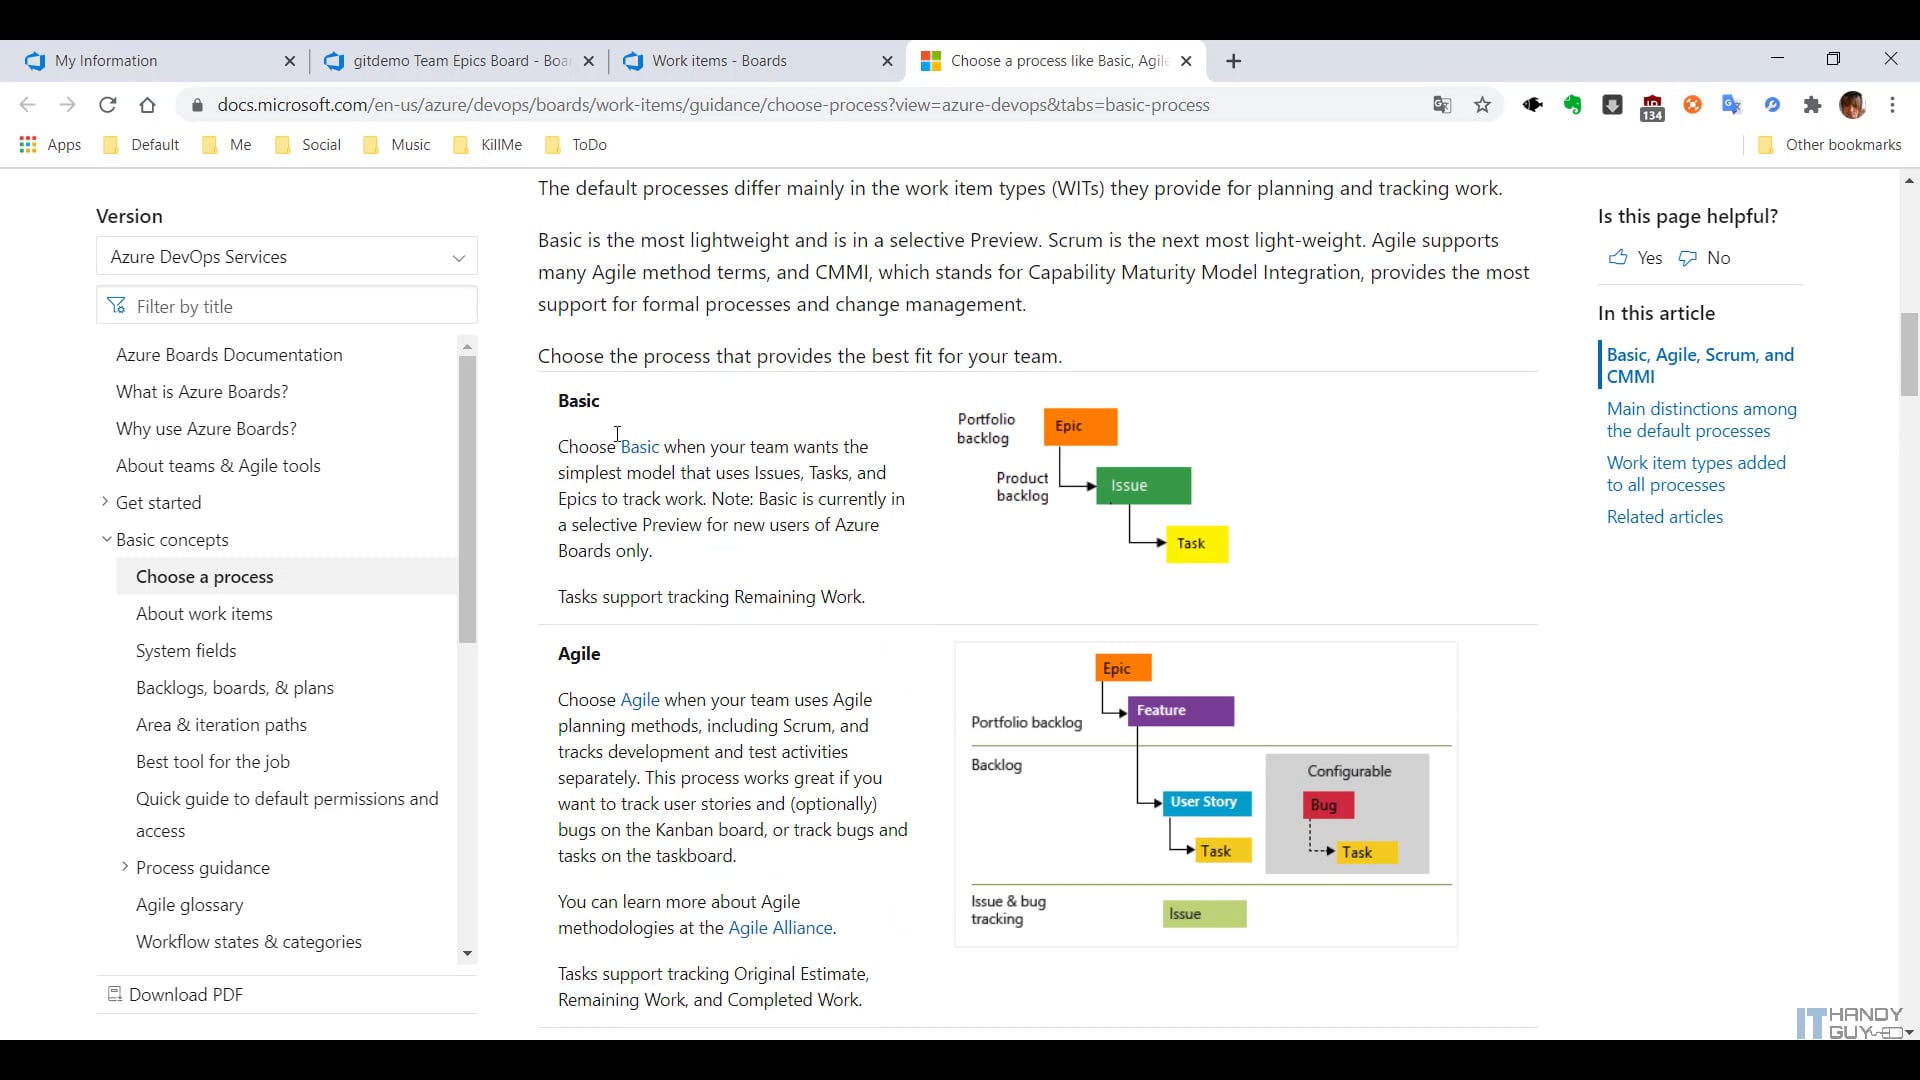Viewport: 1920px width, 1080px height.
Task: Reload the page with the refresh icon
Action: coord(108,105)
